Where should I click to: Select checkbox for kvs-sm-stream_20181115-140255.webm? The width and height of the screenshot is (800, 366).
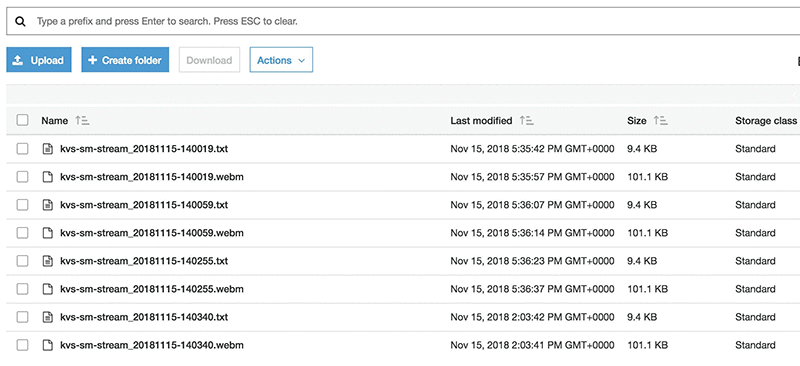click(22, 289)
